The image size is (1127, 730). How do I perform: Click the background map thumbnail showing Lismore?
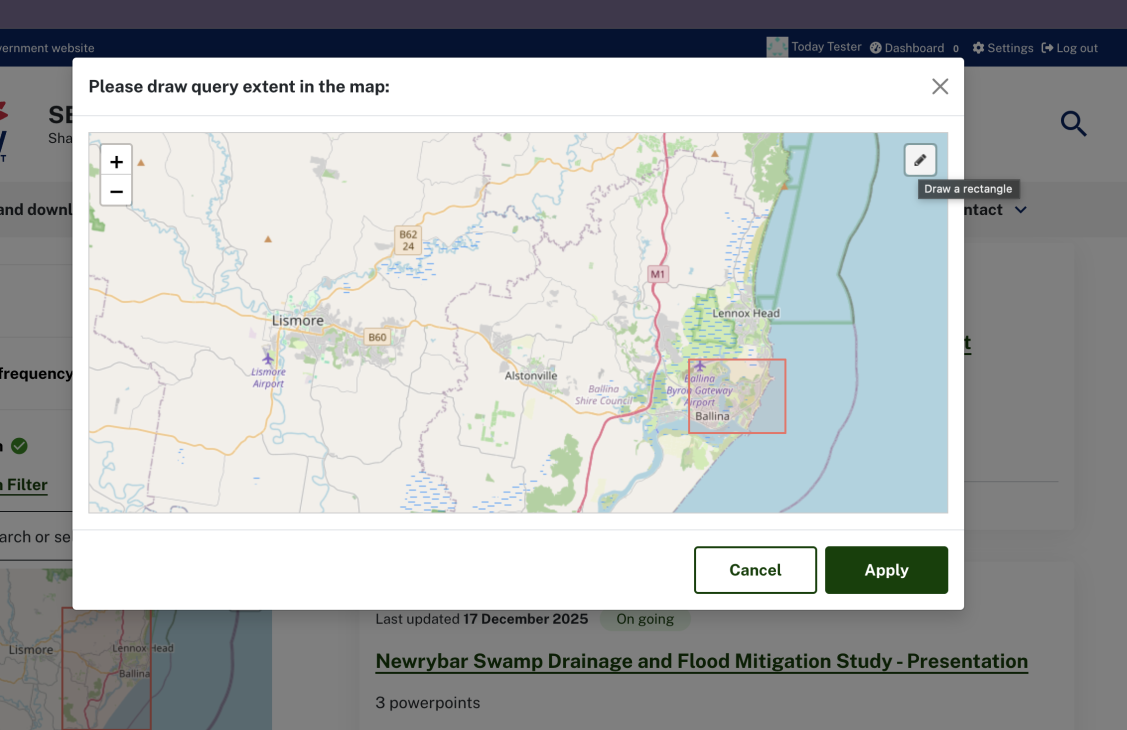pos(136,650)
